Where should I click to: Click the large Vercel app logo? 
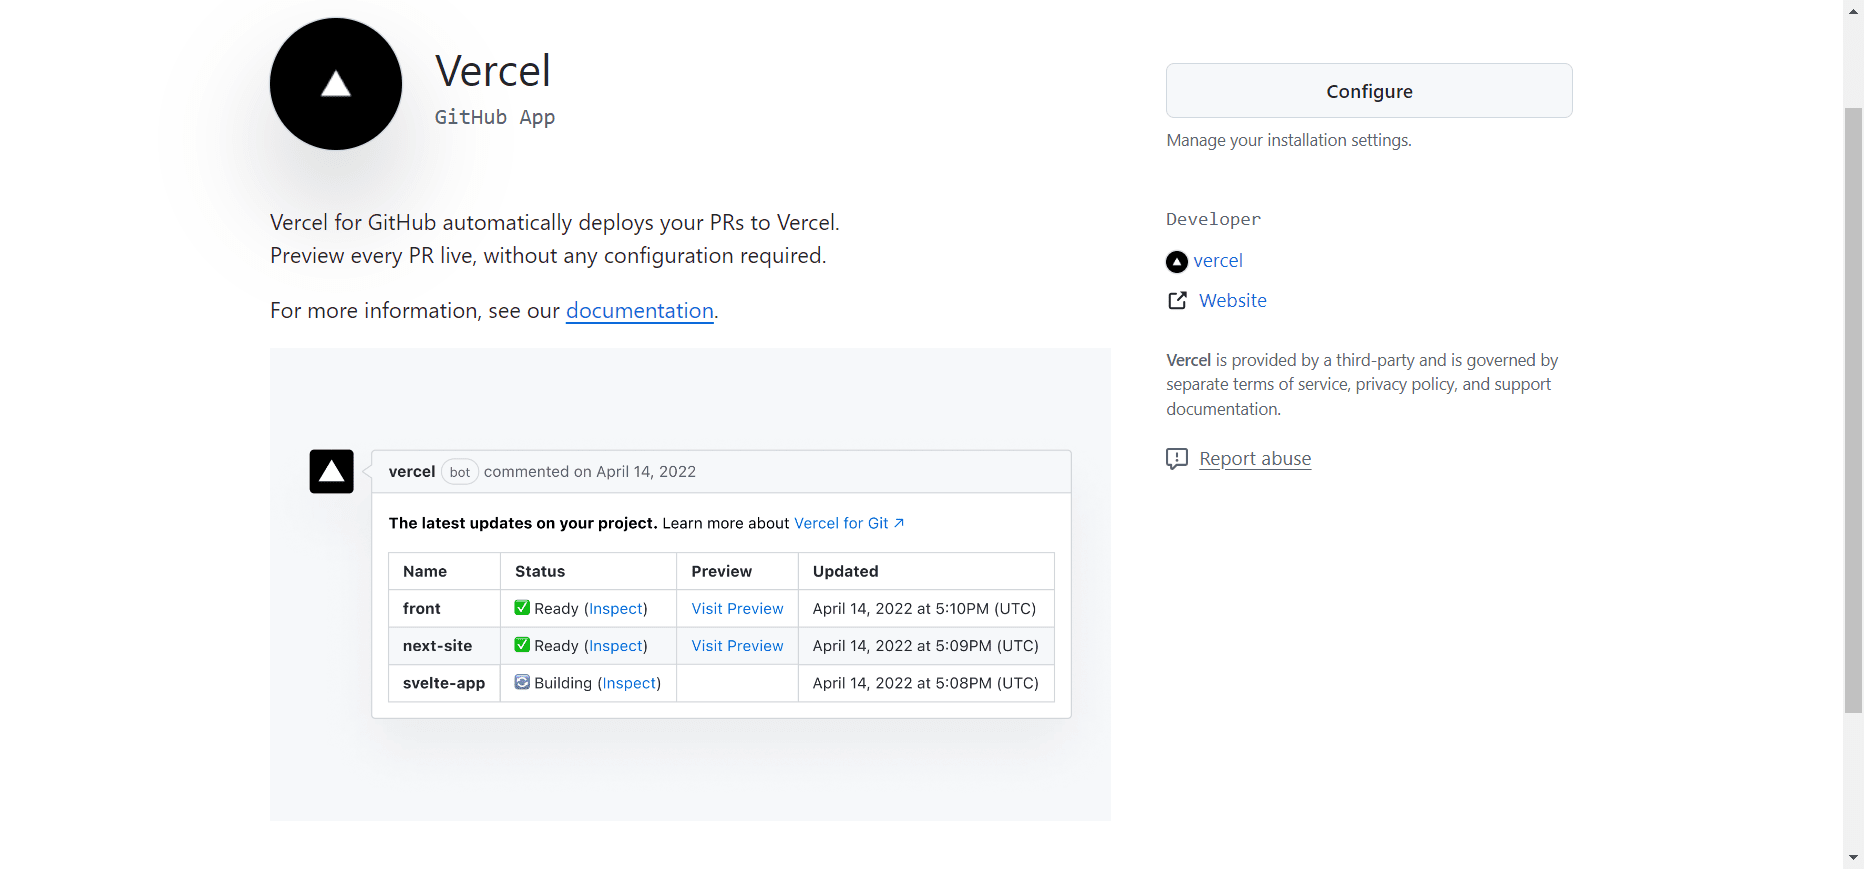[336, 84]
